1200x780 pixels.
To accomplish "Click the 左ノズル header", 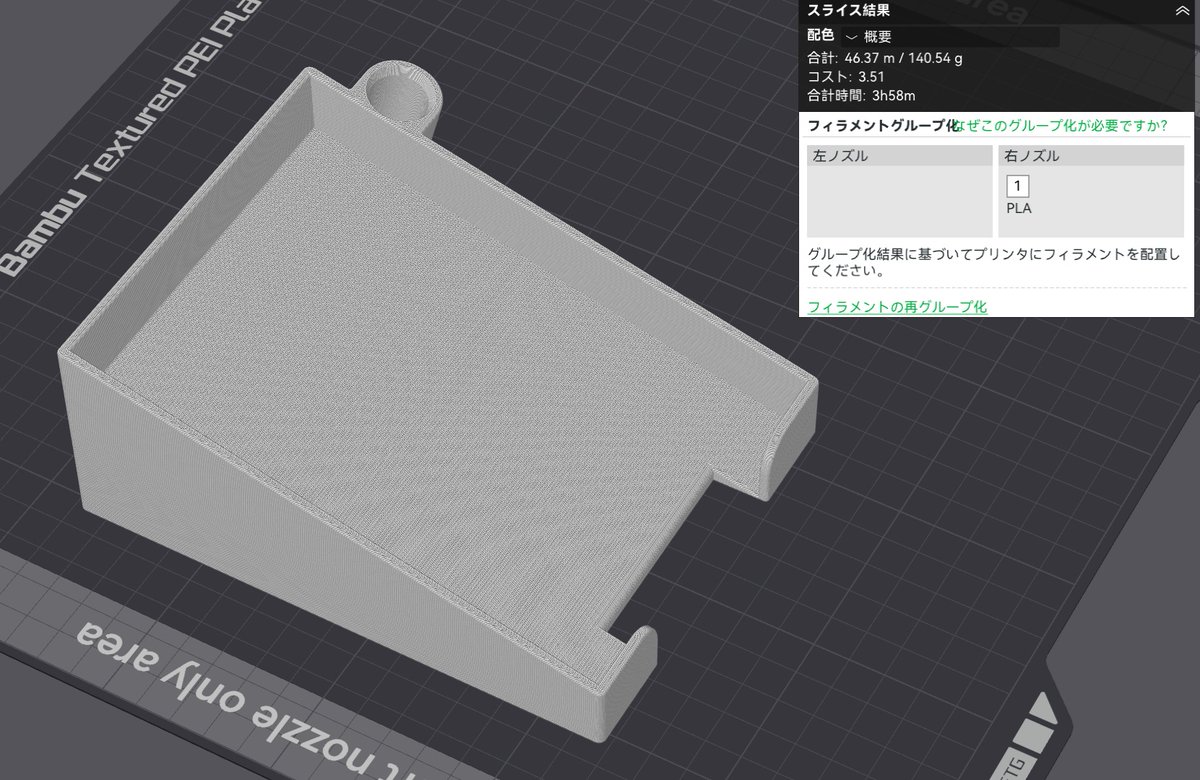I will [900, 156].
